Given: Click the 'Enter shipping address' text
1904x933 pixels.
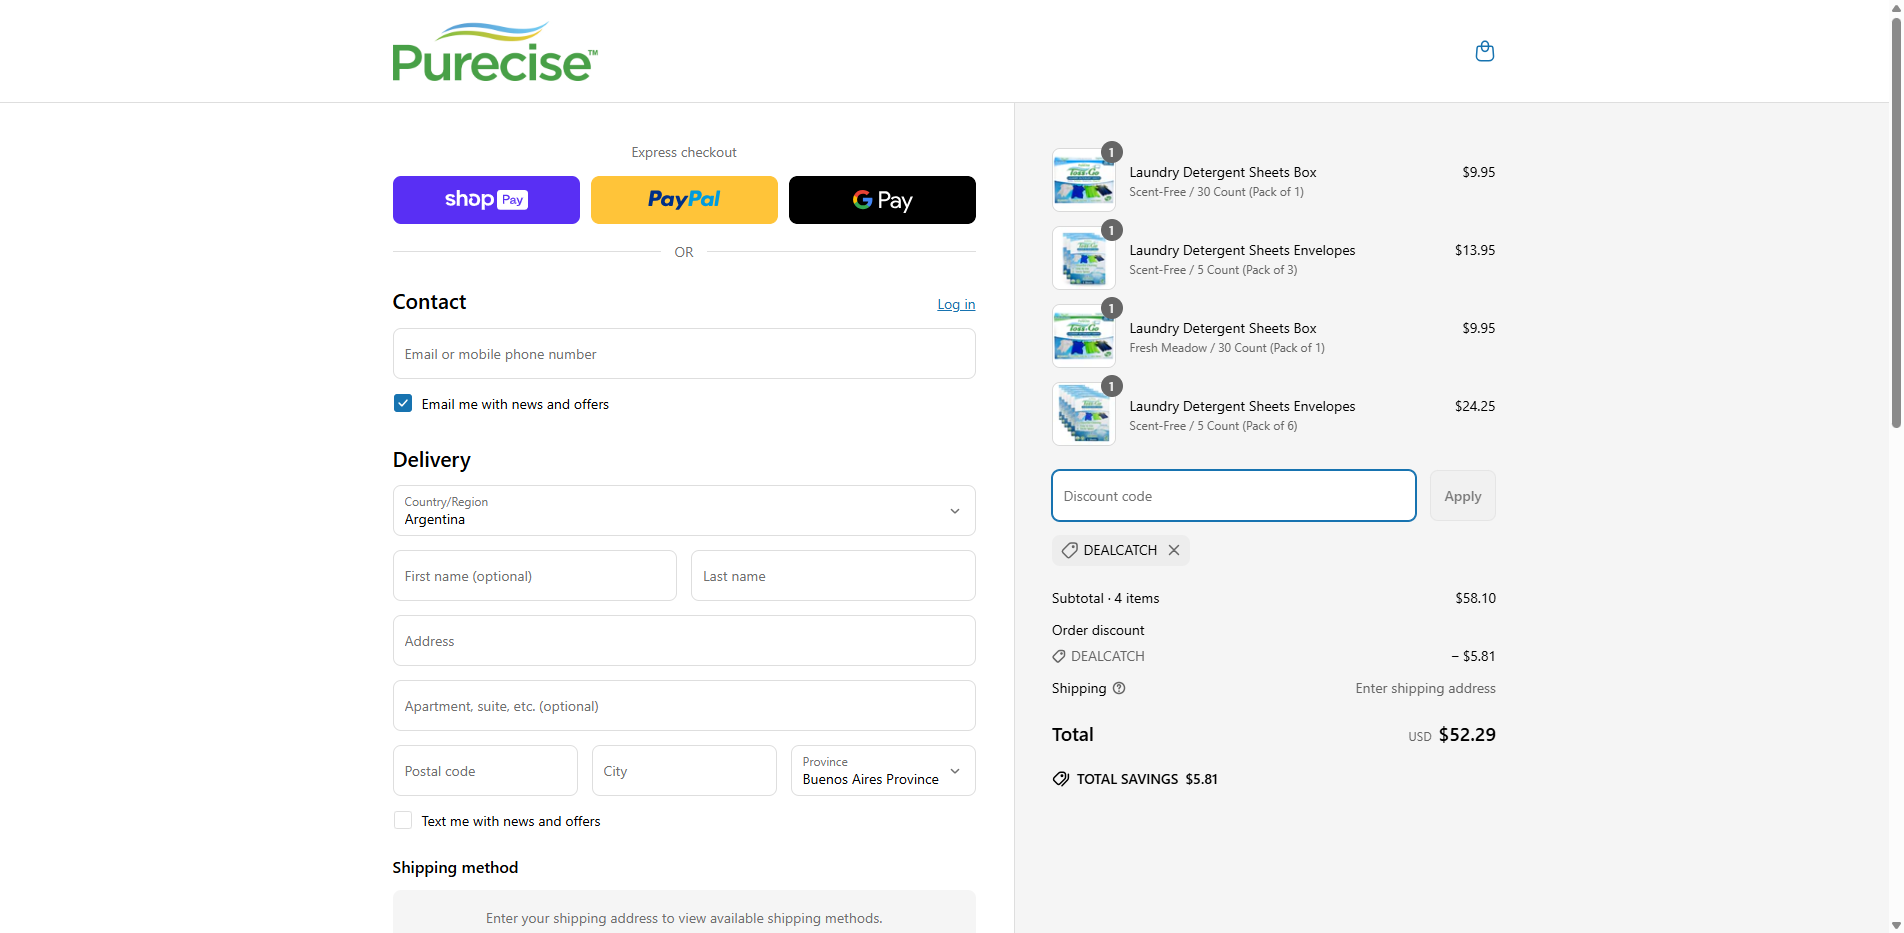Looking at the screenshot, I should 1426,688.
